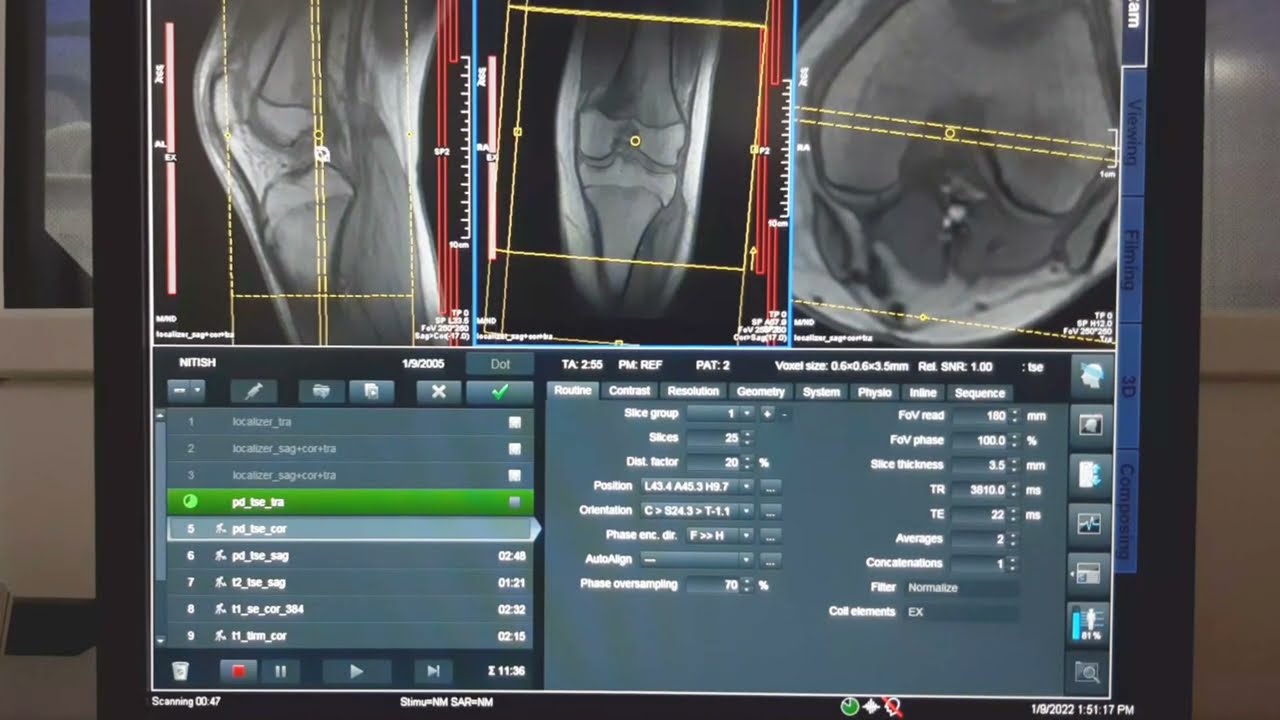Click the copy protocol step icon
Viewport: 1280px width, 720px height.
coord(371,391)
